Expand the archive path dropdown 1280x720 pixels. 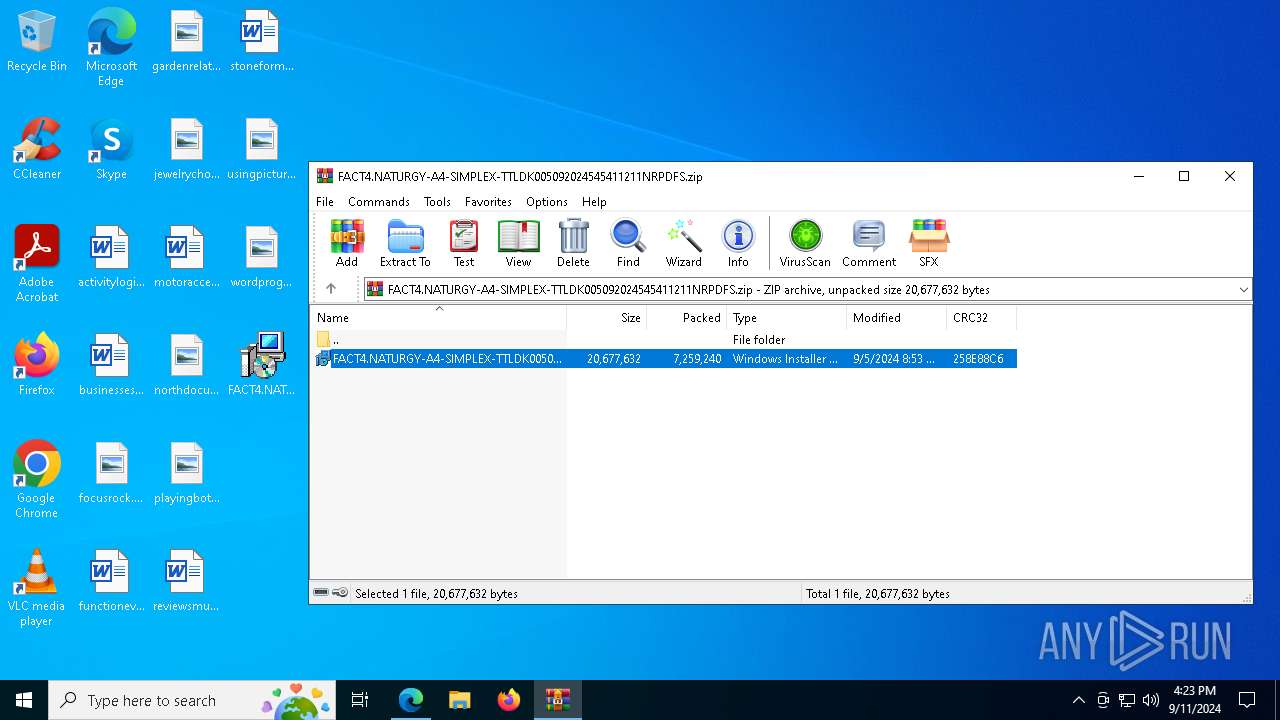[1243, 290]
